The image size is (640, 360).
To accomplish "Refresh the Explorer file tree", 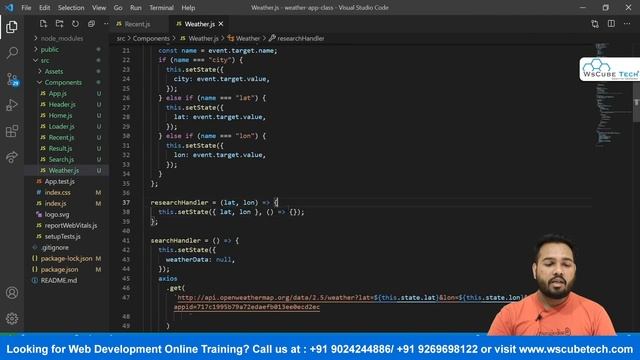I will tap(76, 24).
